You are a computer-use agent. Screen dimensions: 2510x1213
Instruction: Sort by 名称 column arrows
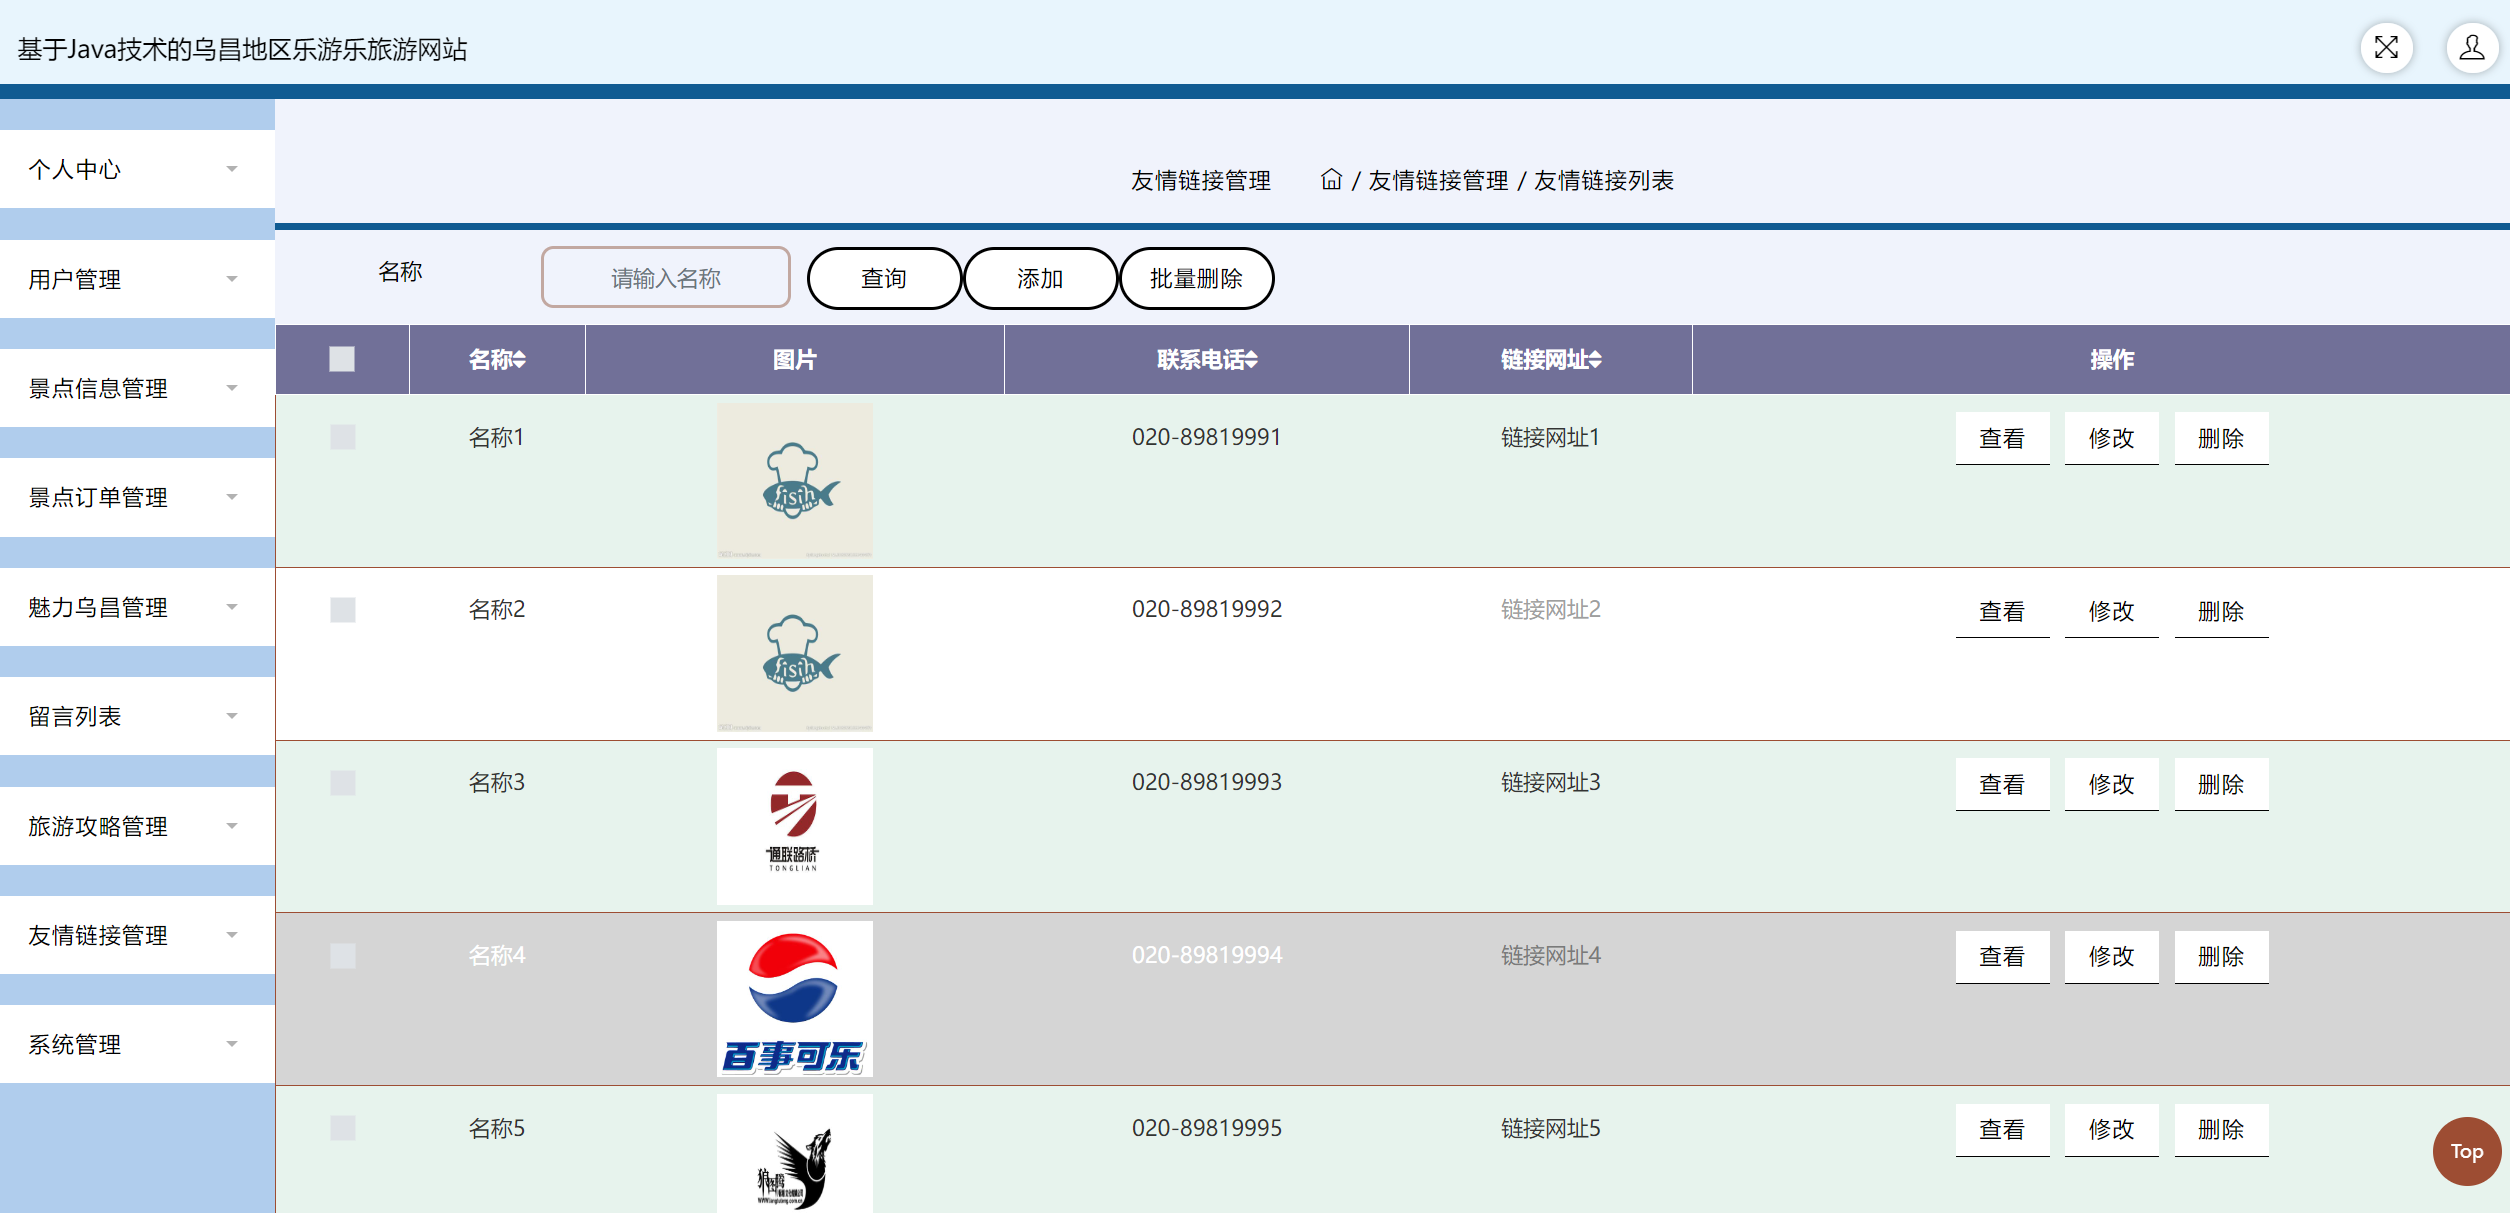[x=519, y=360]
